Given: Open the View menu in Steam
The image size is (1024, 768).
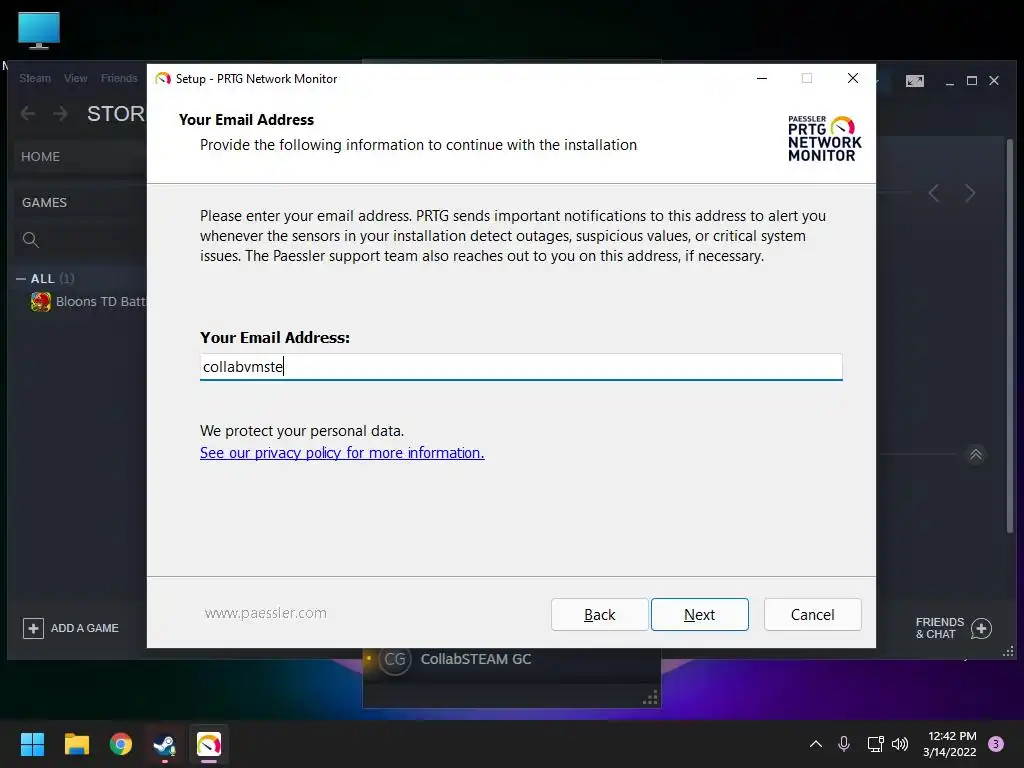Looking at the screenshot, I should click(x=76, y=78).
